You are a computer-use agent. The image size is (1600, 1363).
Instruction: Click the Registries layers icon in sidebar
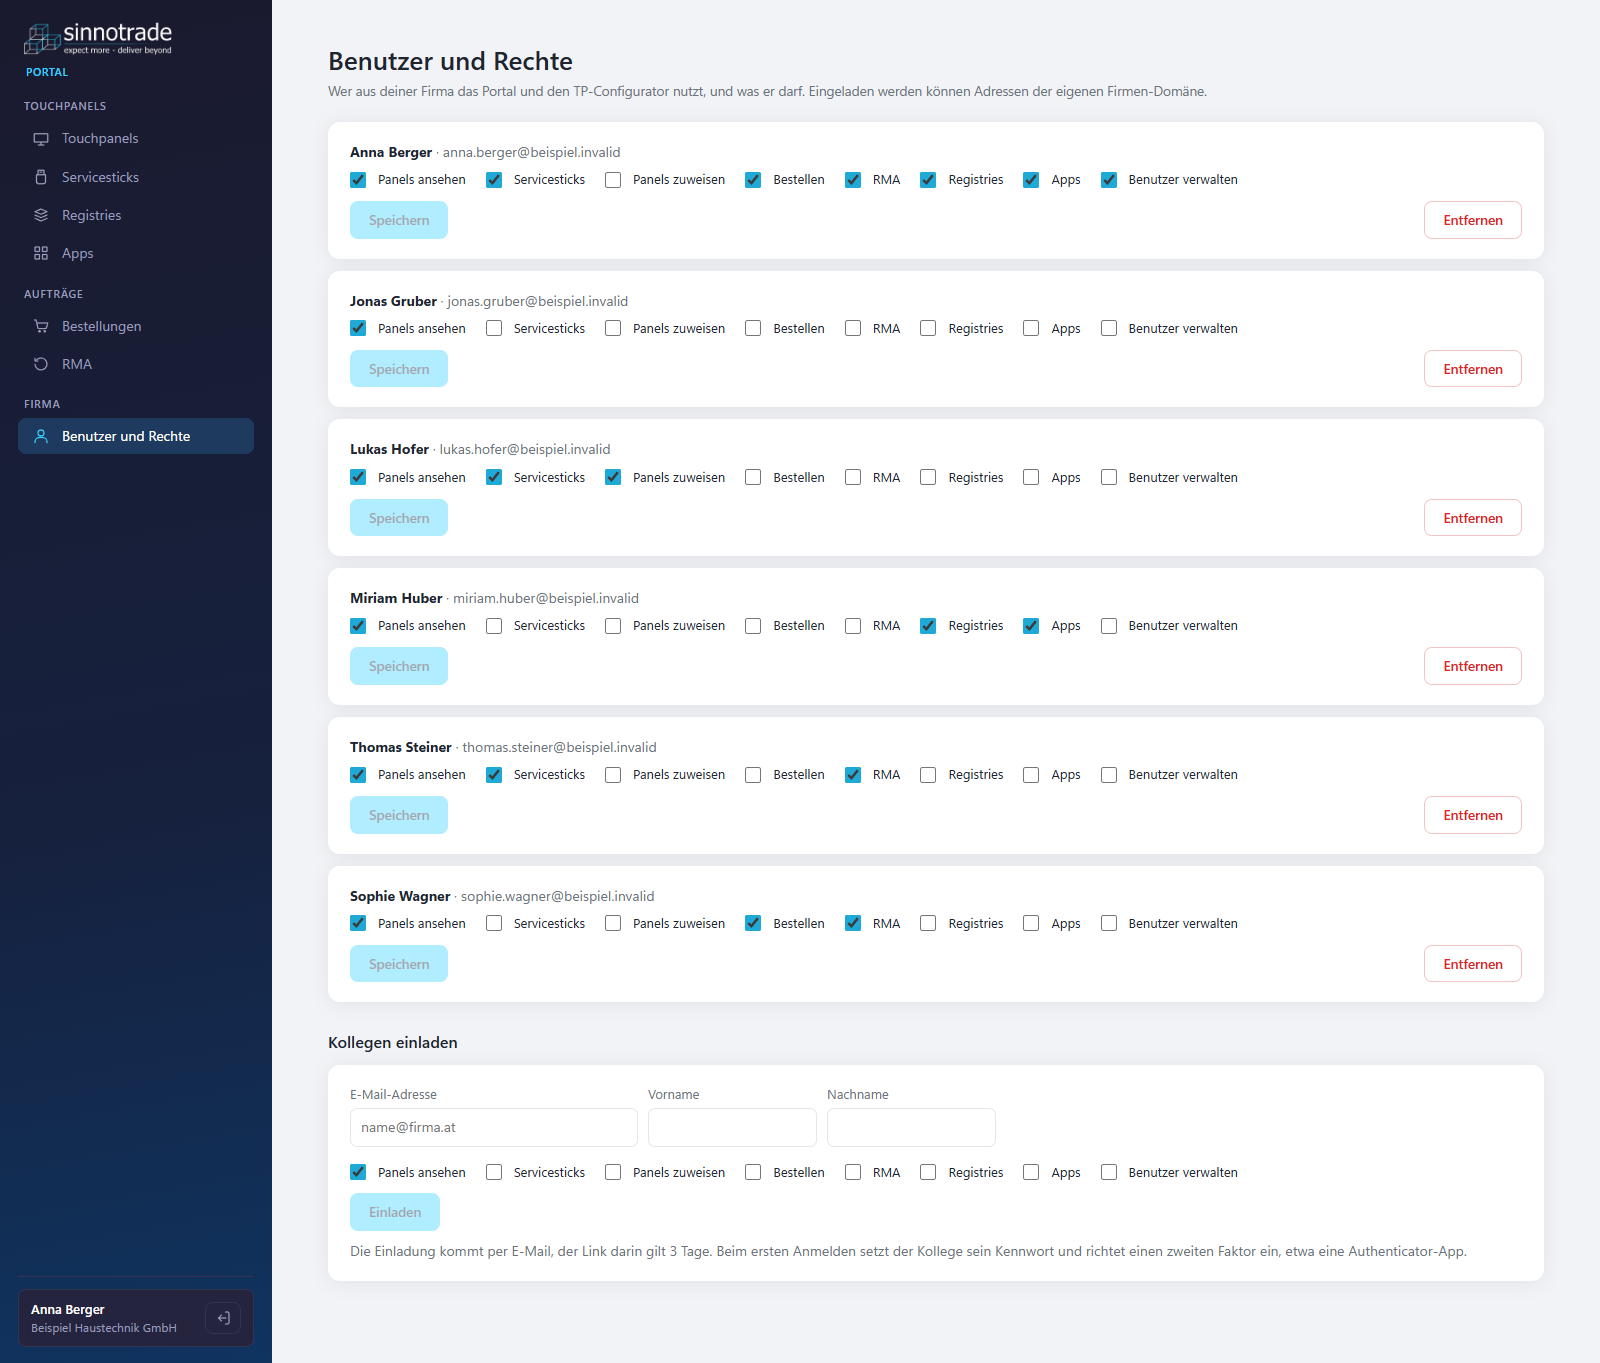click(x=41, y=215)
